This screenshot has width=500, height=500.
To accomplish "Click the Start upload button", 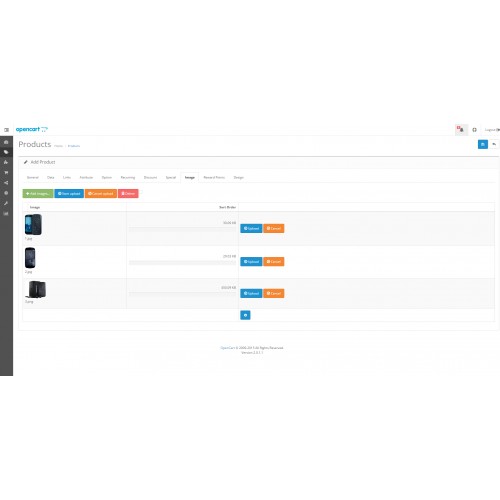I will pyautogui.click(x=69, y=194).
